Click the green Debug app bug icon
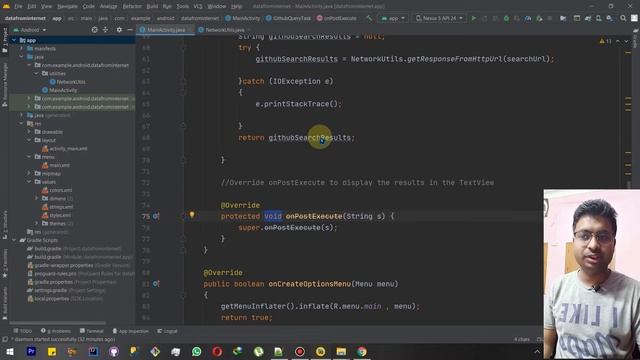This screenshot has width=640, height=360. (506, 18)
